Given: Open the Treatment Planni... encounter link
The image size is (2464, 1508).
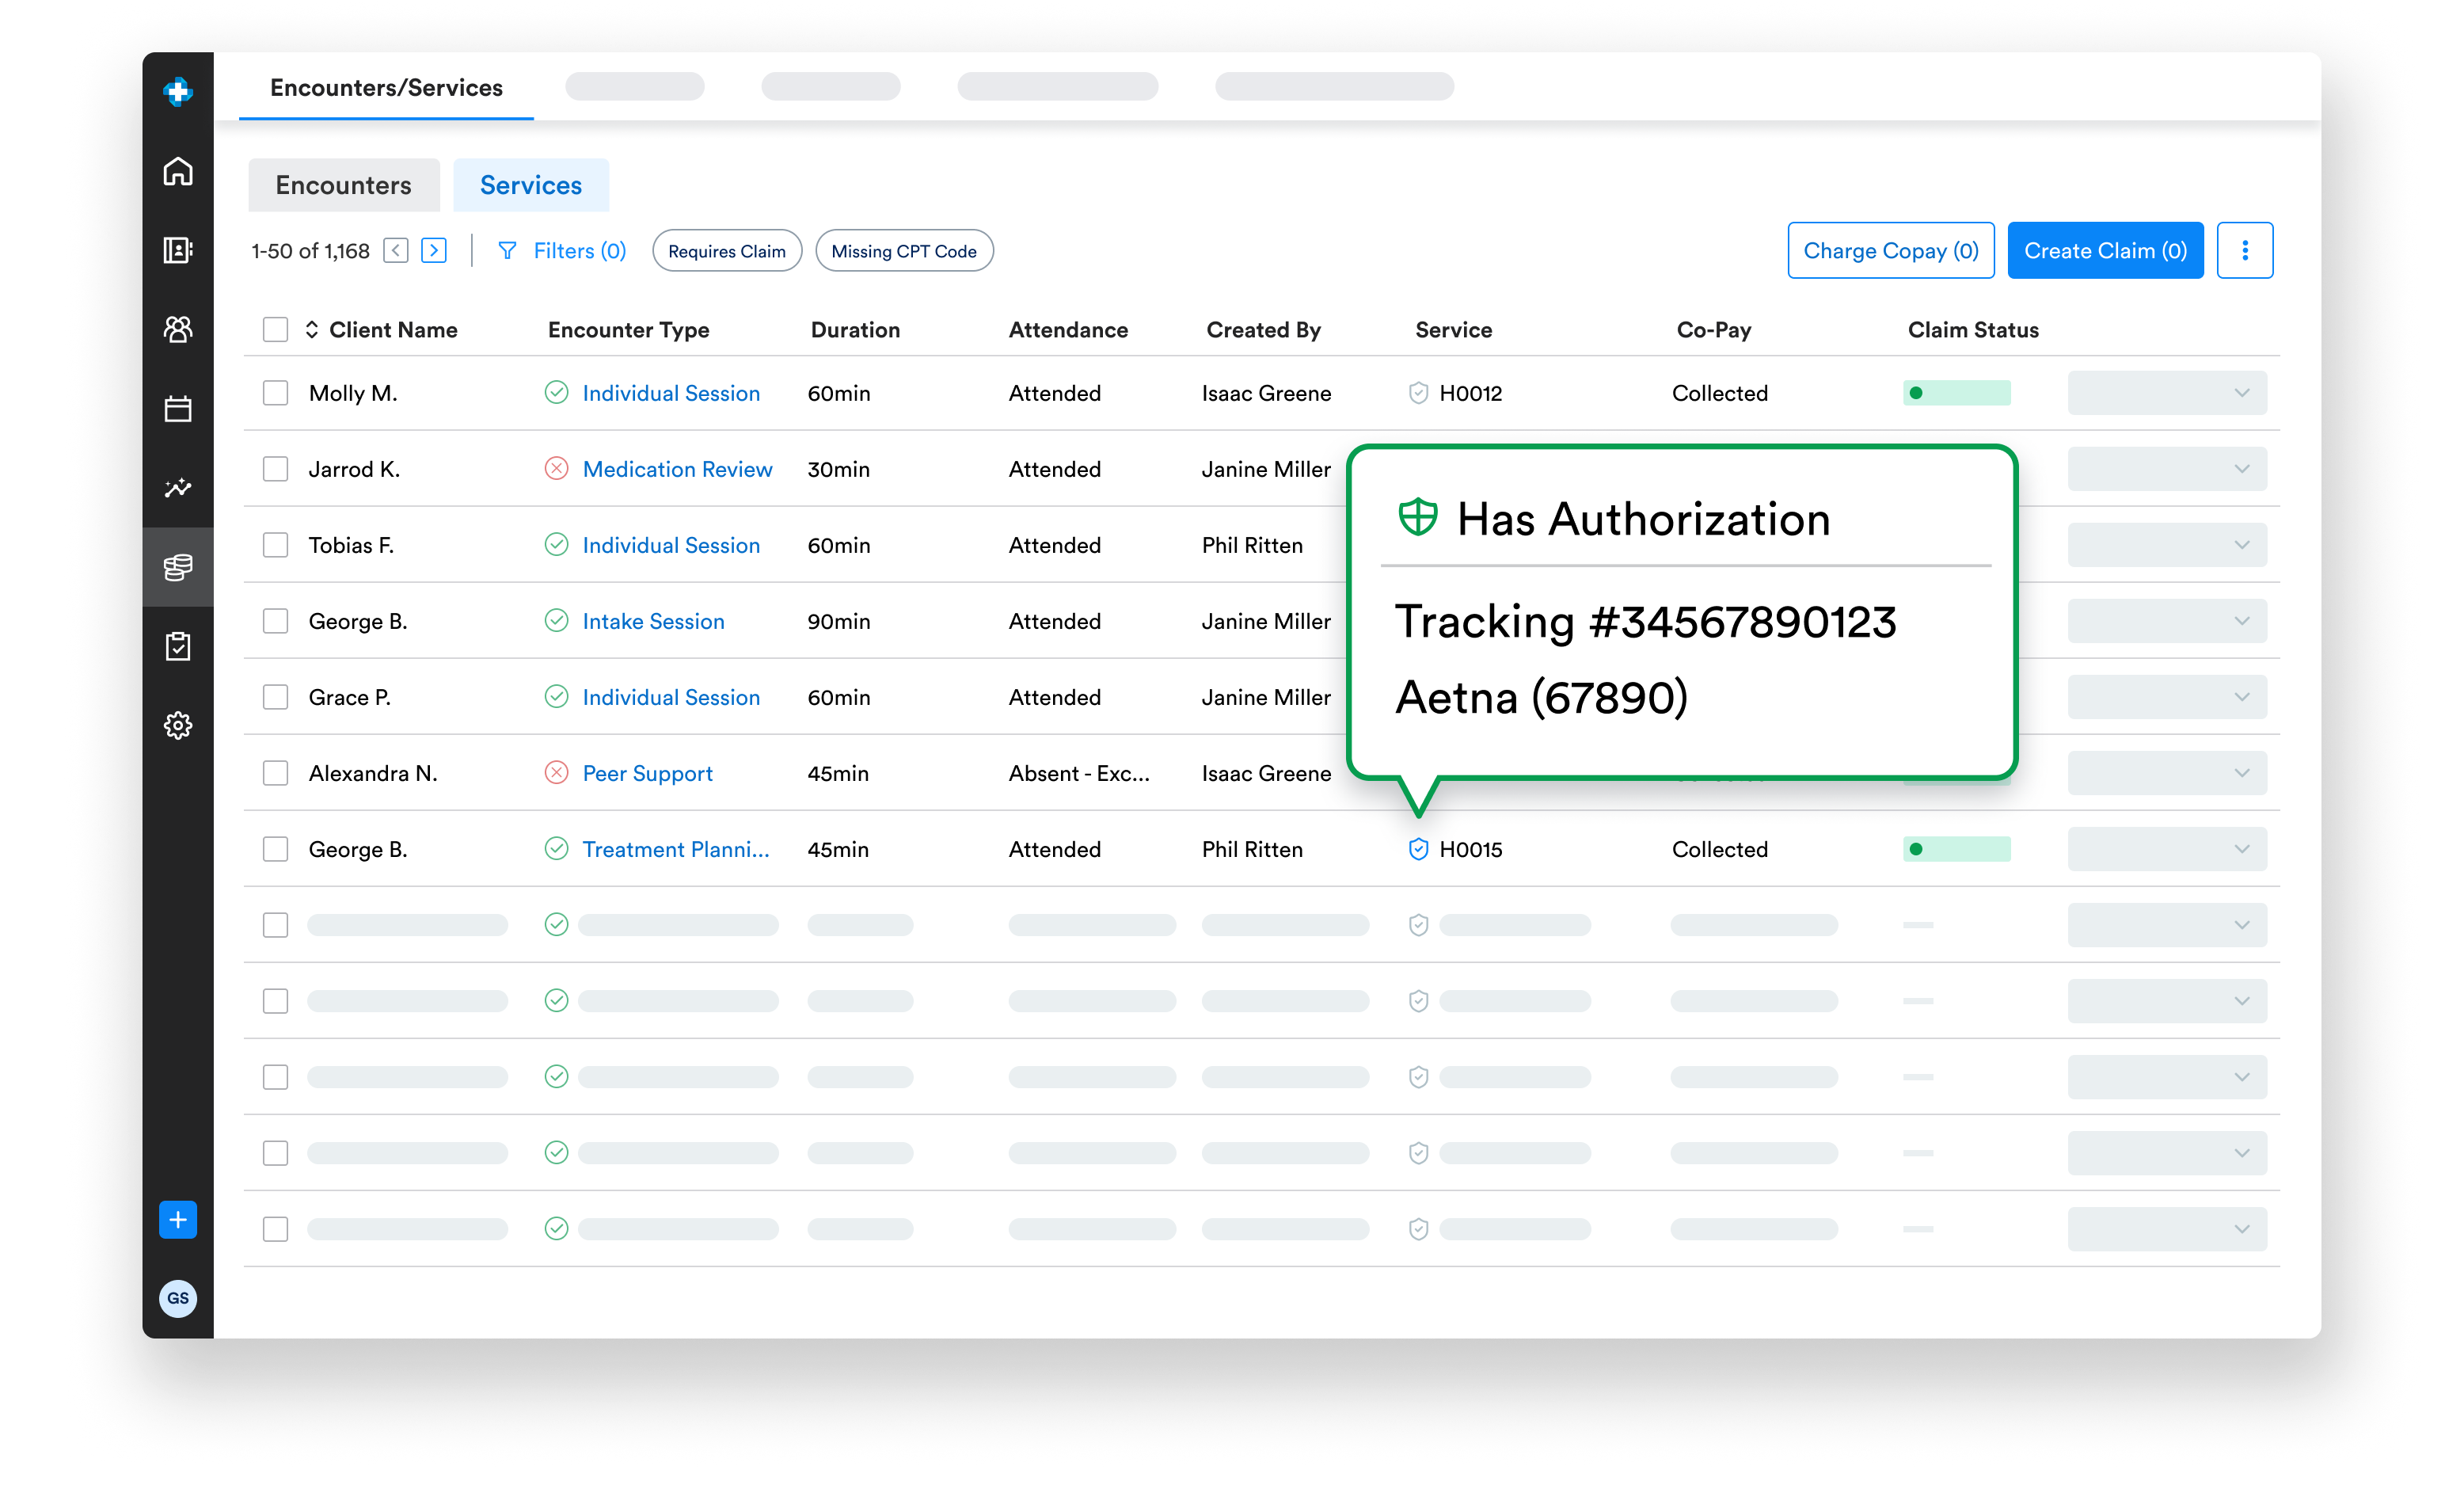Looking at the screenshot, I should point(676,849).
